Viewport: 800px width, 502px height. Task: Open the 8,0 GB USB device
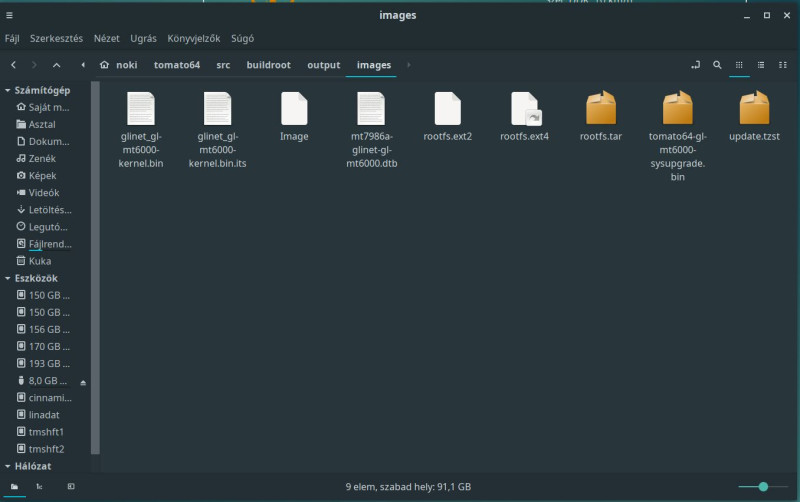pos(42,381)
